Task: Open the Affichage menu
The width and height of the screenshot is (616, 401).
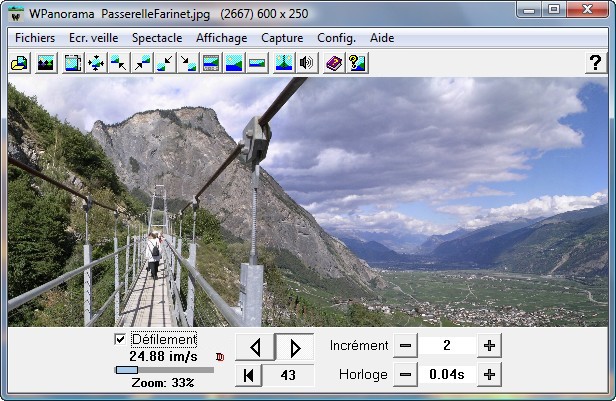Action: pyautogui.click(x=222, y=38)
